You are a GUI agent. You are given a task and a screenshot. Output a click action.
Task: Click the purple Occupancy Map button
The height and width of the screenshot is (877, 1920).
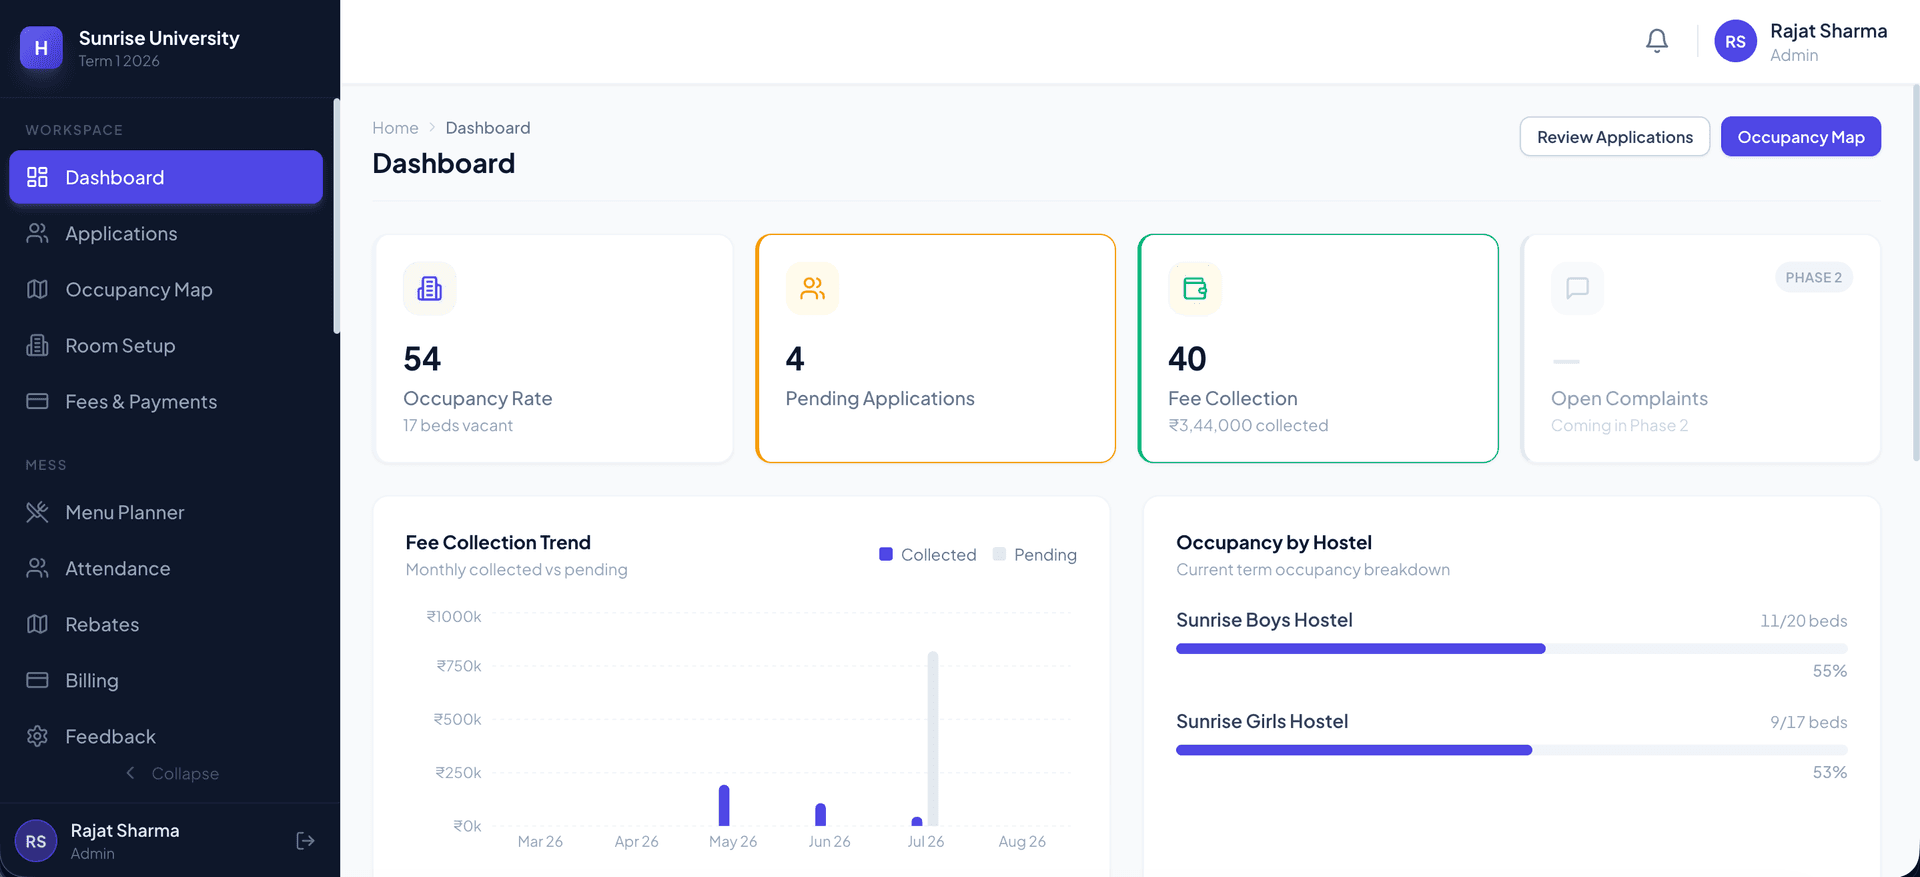coord(1801,137)
